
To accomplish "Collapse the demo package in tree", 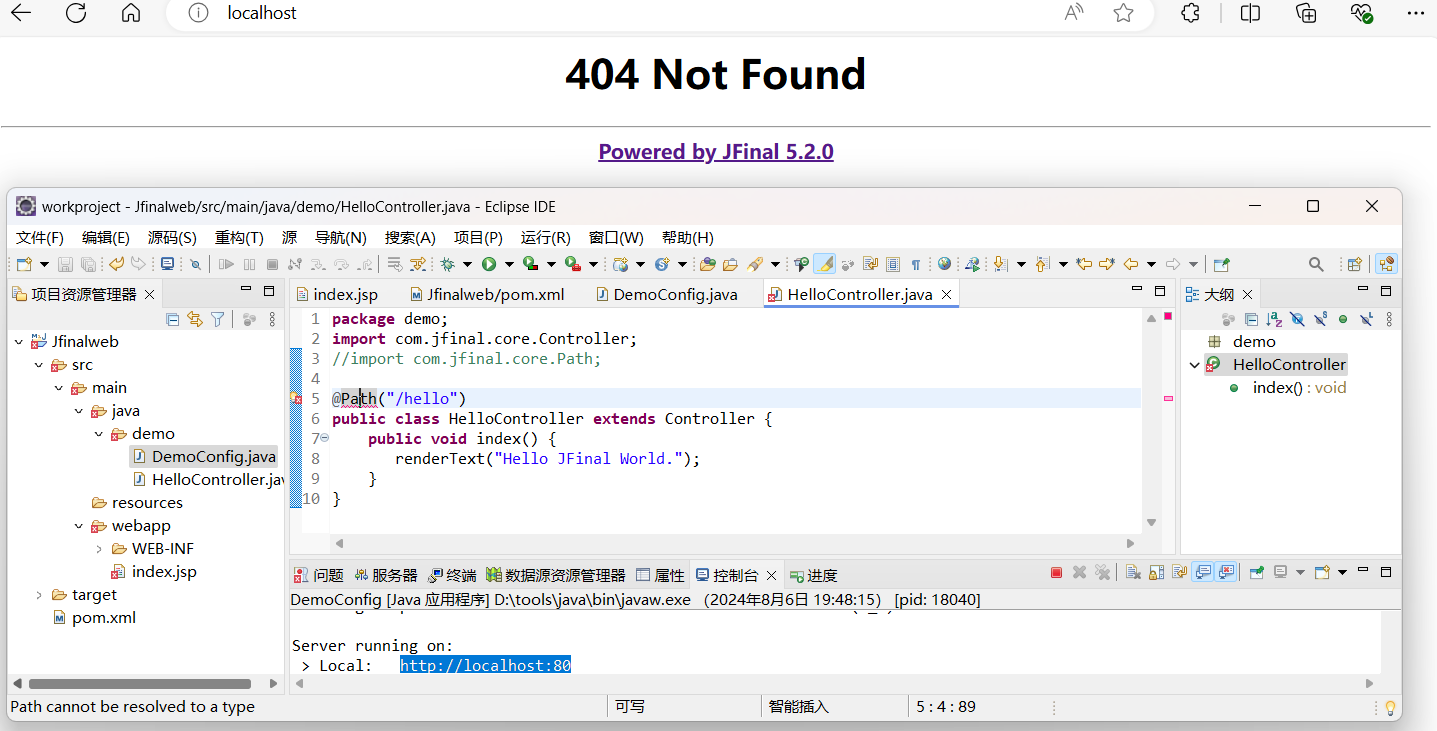I will [x=99, y=434].
